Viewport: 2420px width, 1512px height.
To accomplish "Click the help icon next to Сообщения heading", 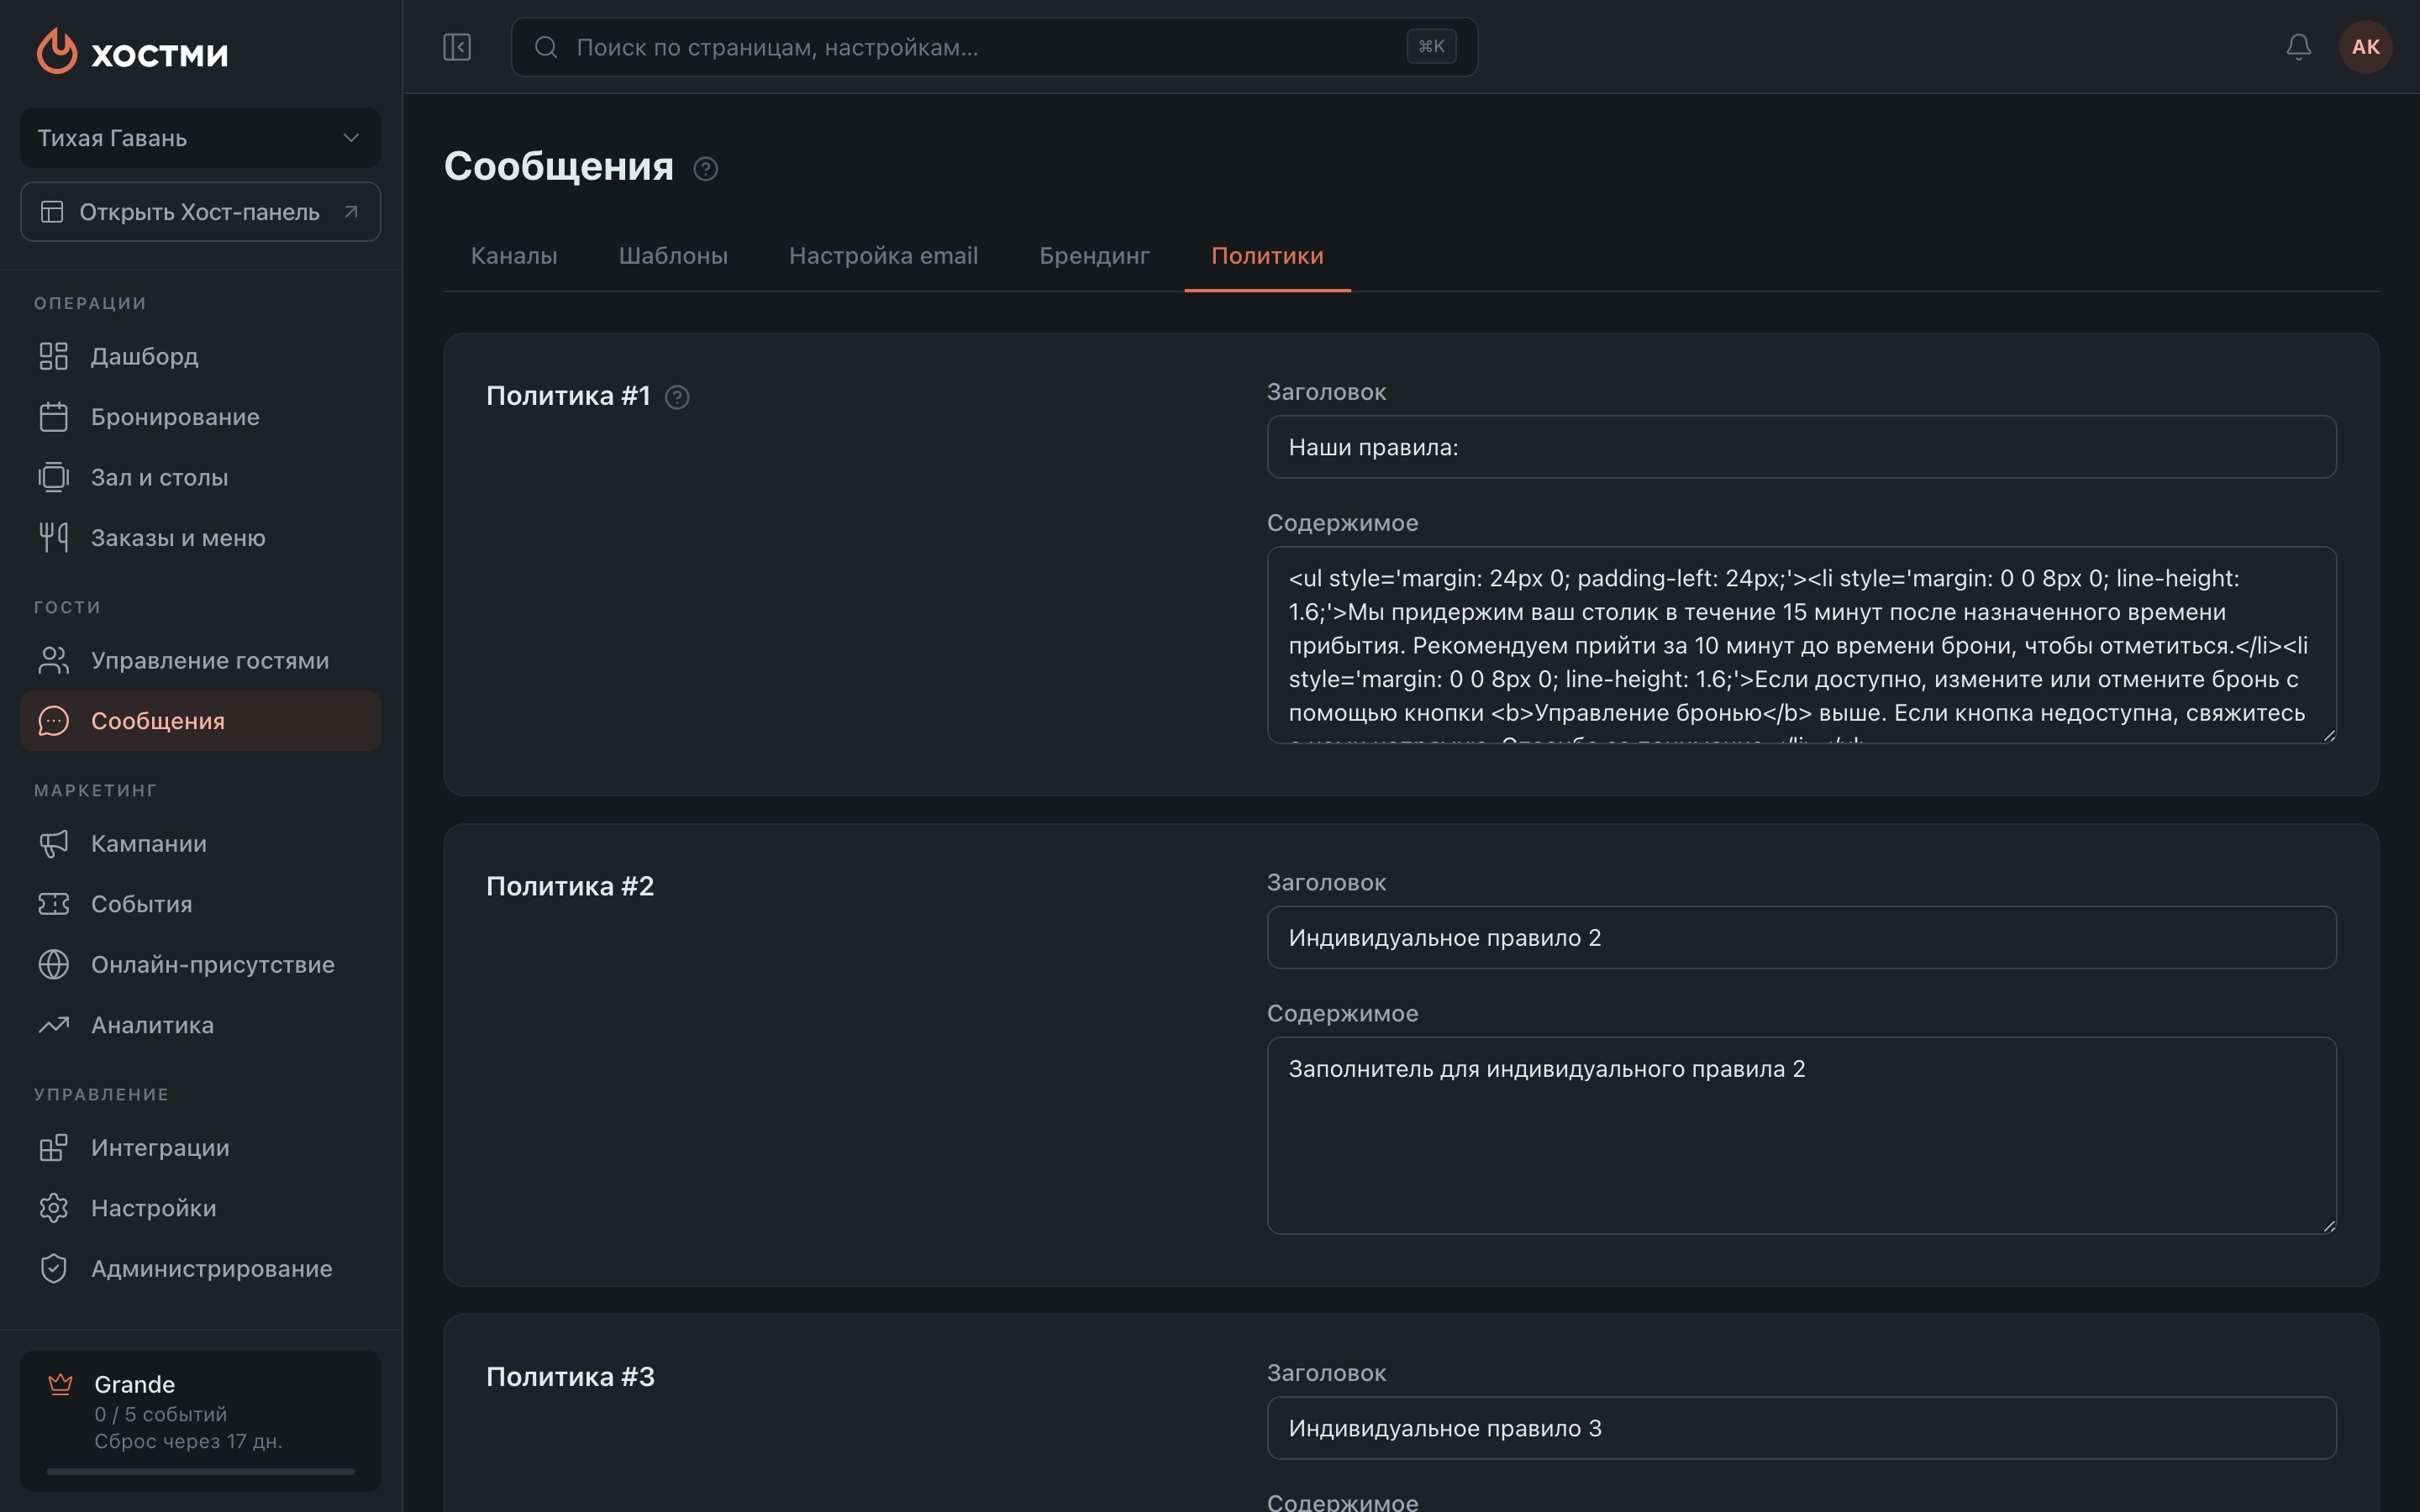I will coord(706,169).
